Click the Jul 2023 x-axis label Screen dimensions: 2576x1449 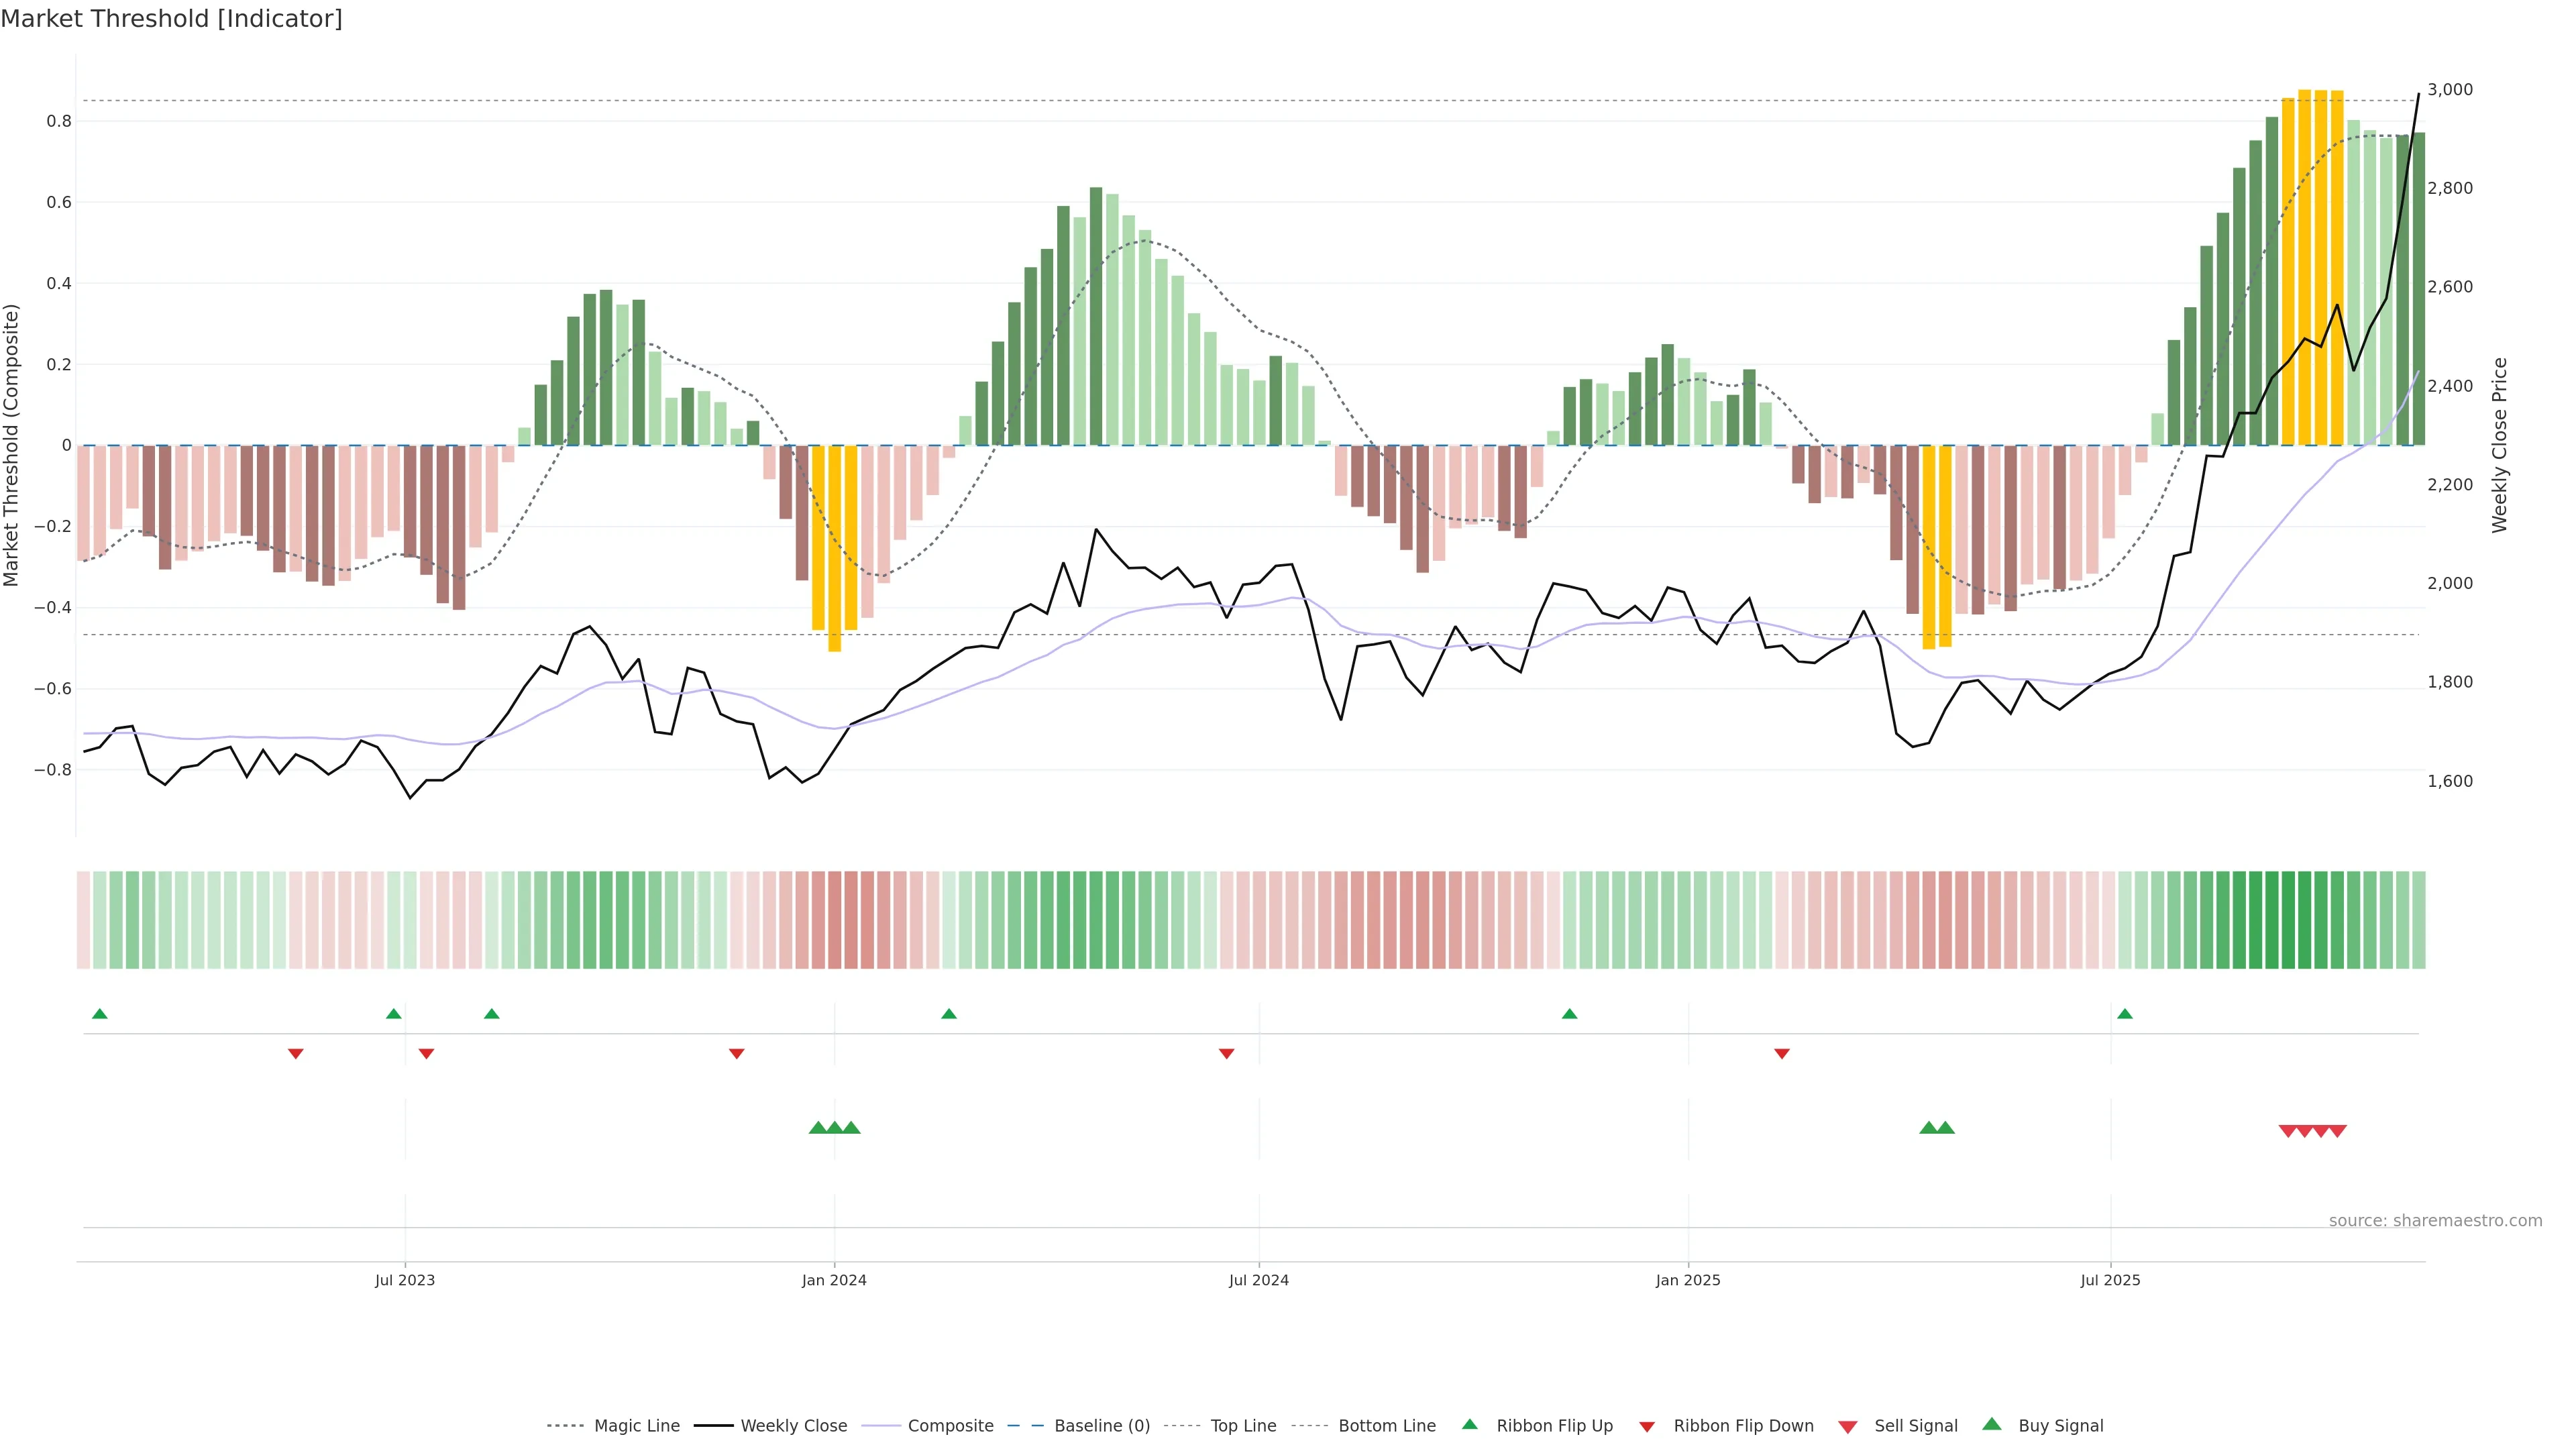405,1280
